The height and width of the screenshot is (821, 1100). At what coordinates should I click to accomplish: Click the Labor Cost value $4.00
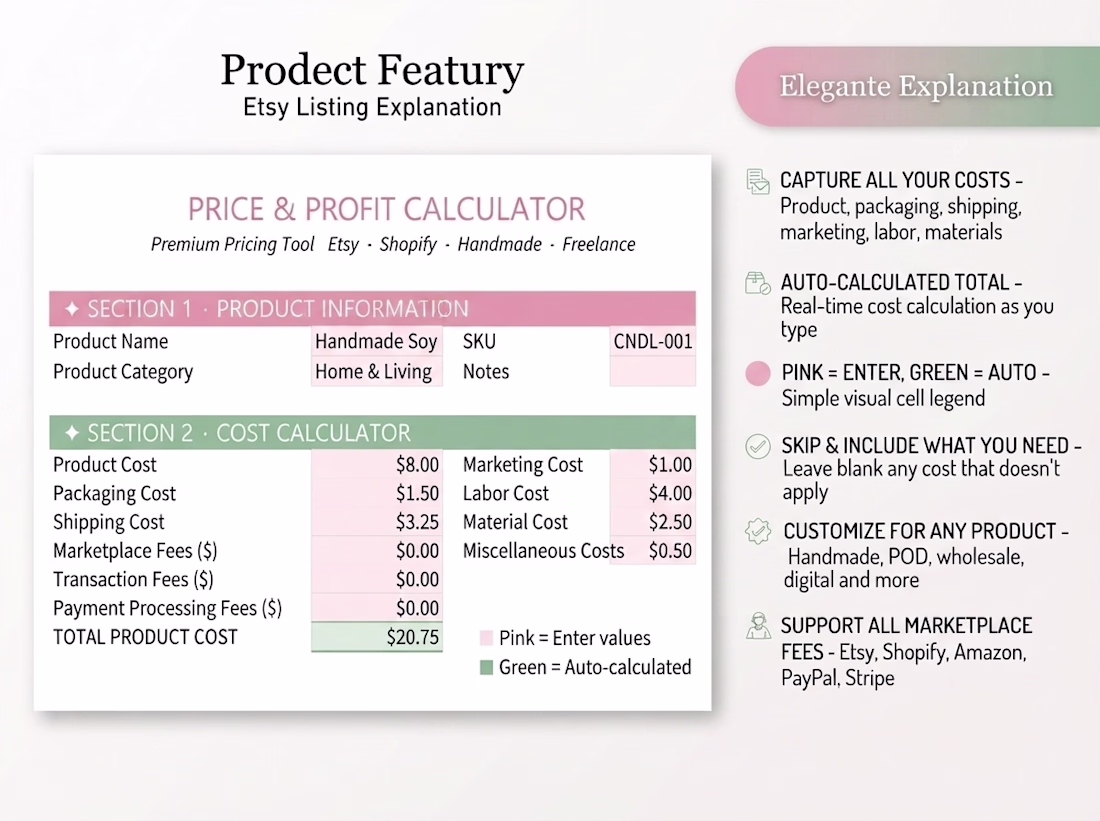pyautogui.click(x=652, y=493)
